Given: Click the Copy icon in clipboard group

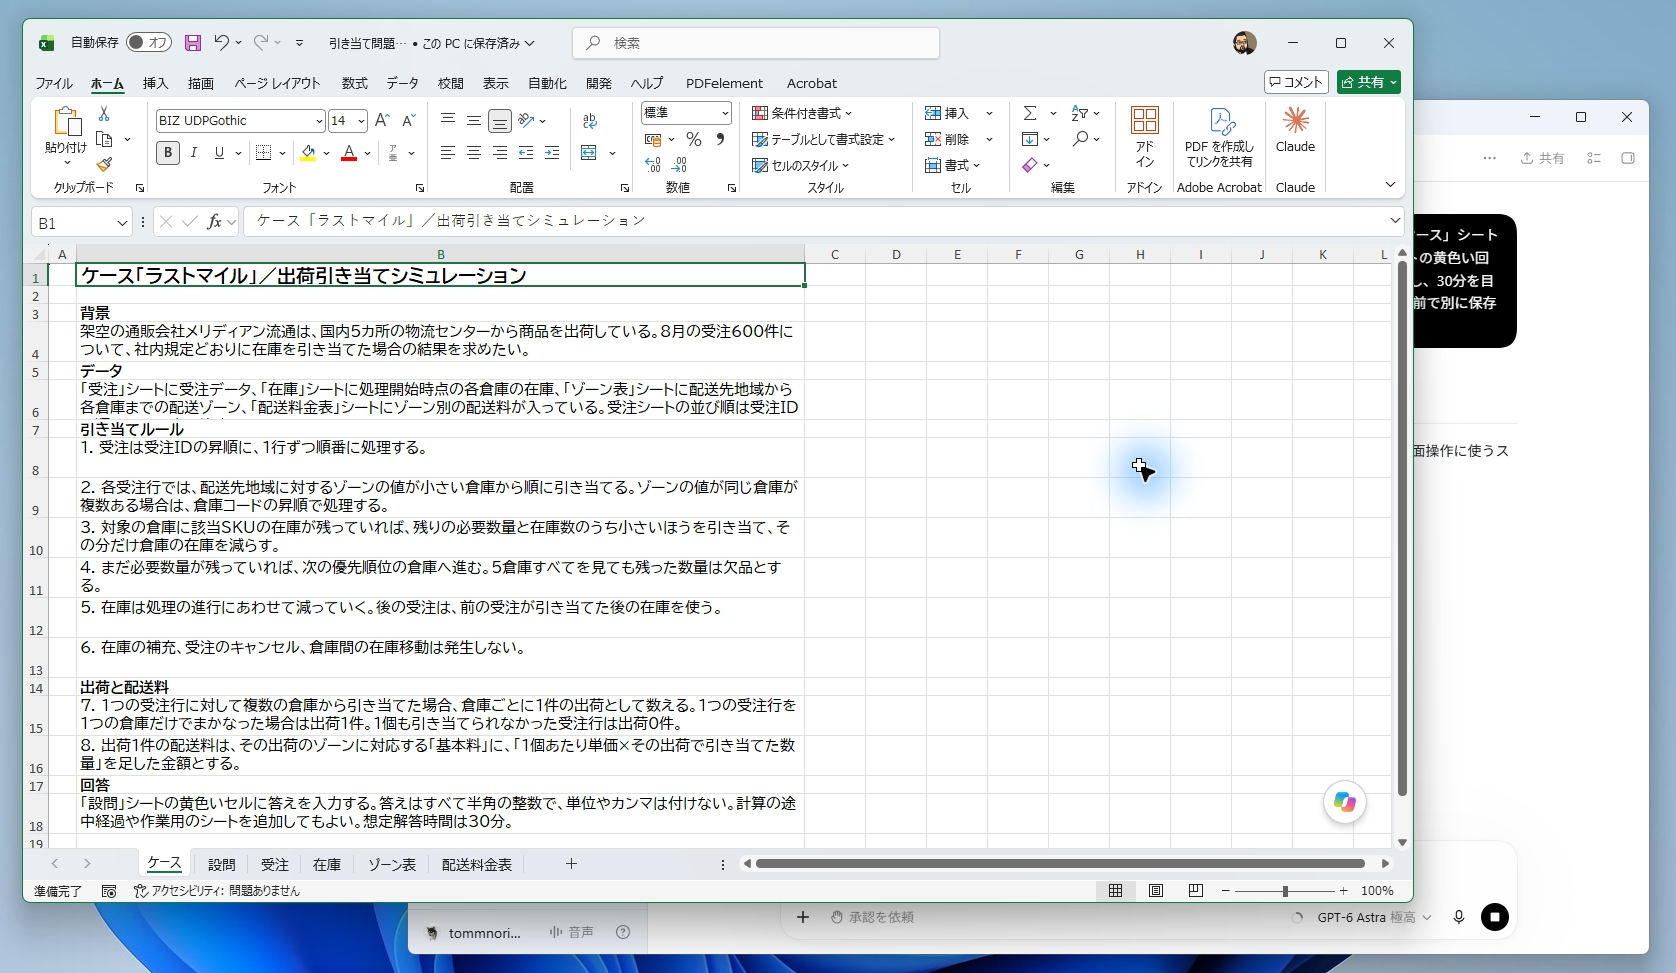Looking at the screenshot, I should pos(104,139).
